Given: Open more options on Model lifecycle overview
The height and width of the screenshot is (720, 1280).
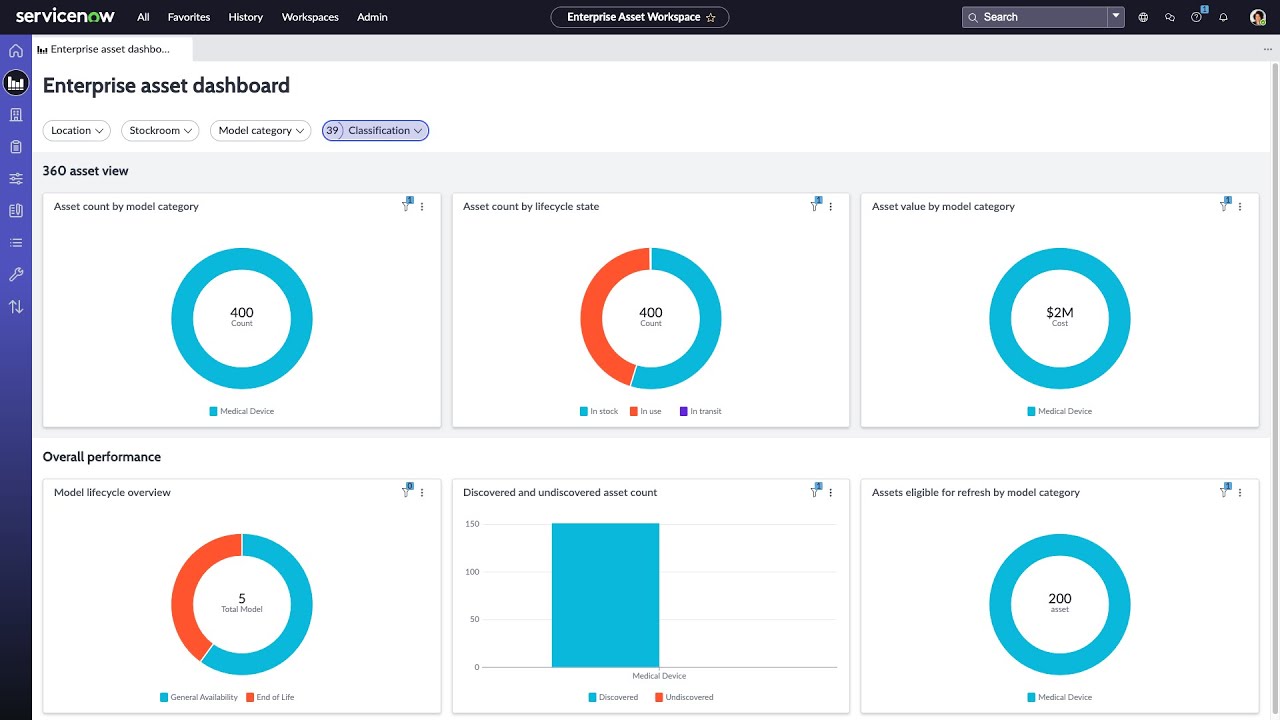Looking at the screenshot, I should click(422, 493).
